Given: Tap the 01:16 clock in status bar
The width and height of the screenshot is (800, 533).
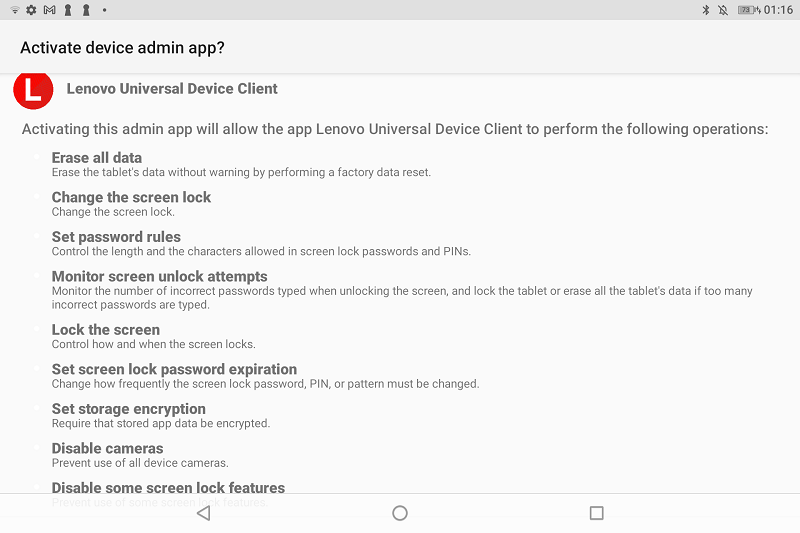Looking at the screenshot, I should click(778, 10).
